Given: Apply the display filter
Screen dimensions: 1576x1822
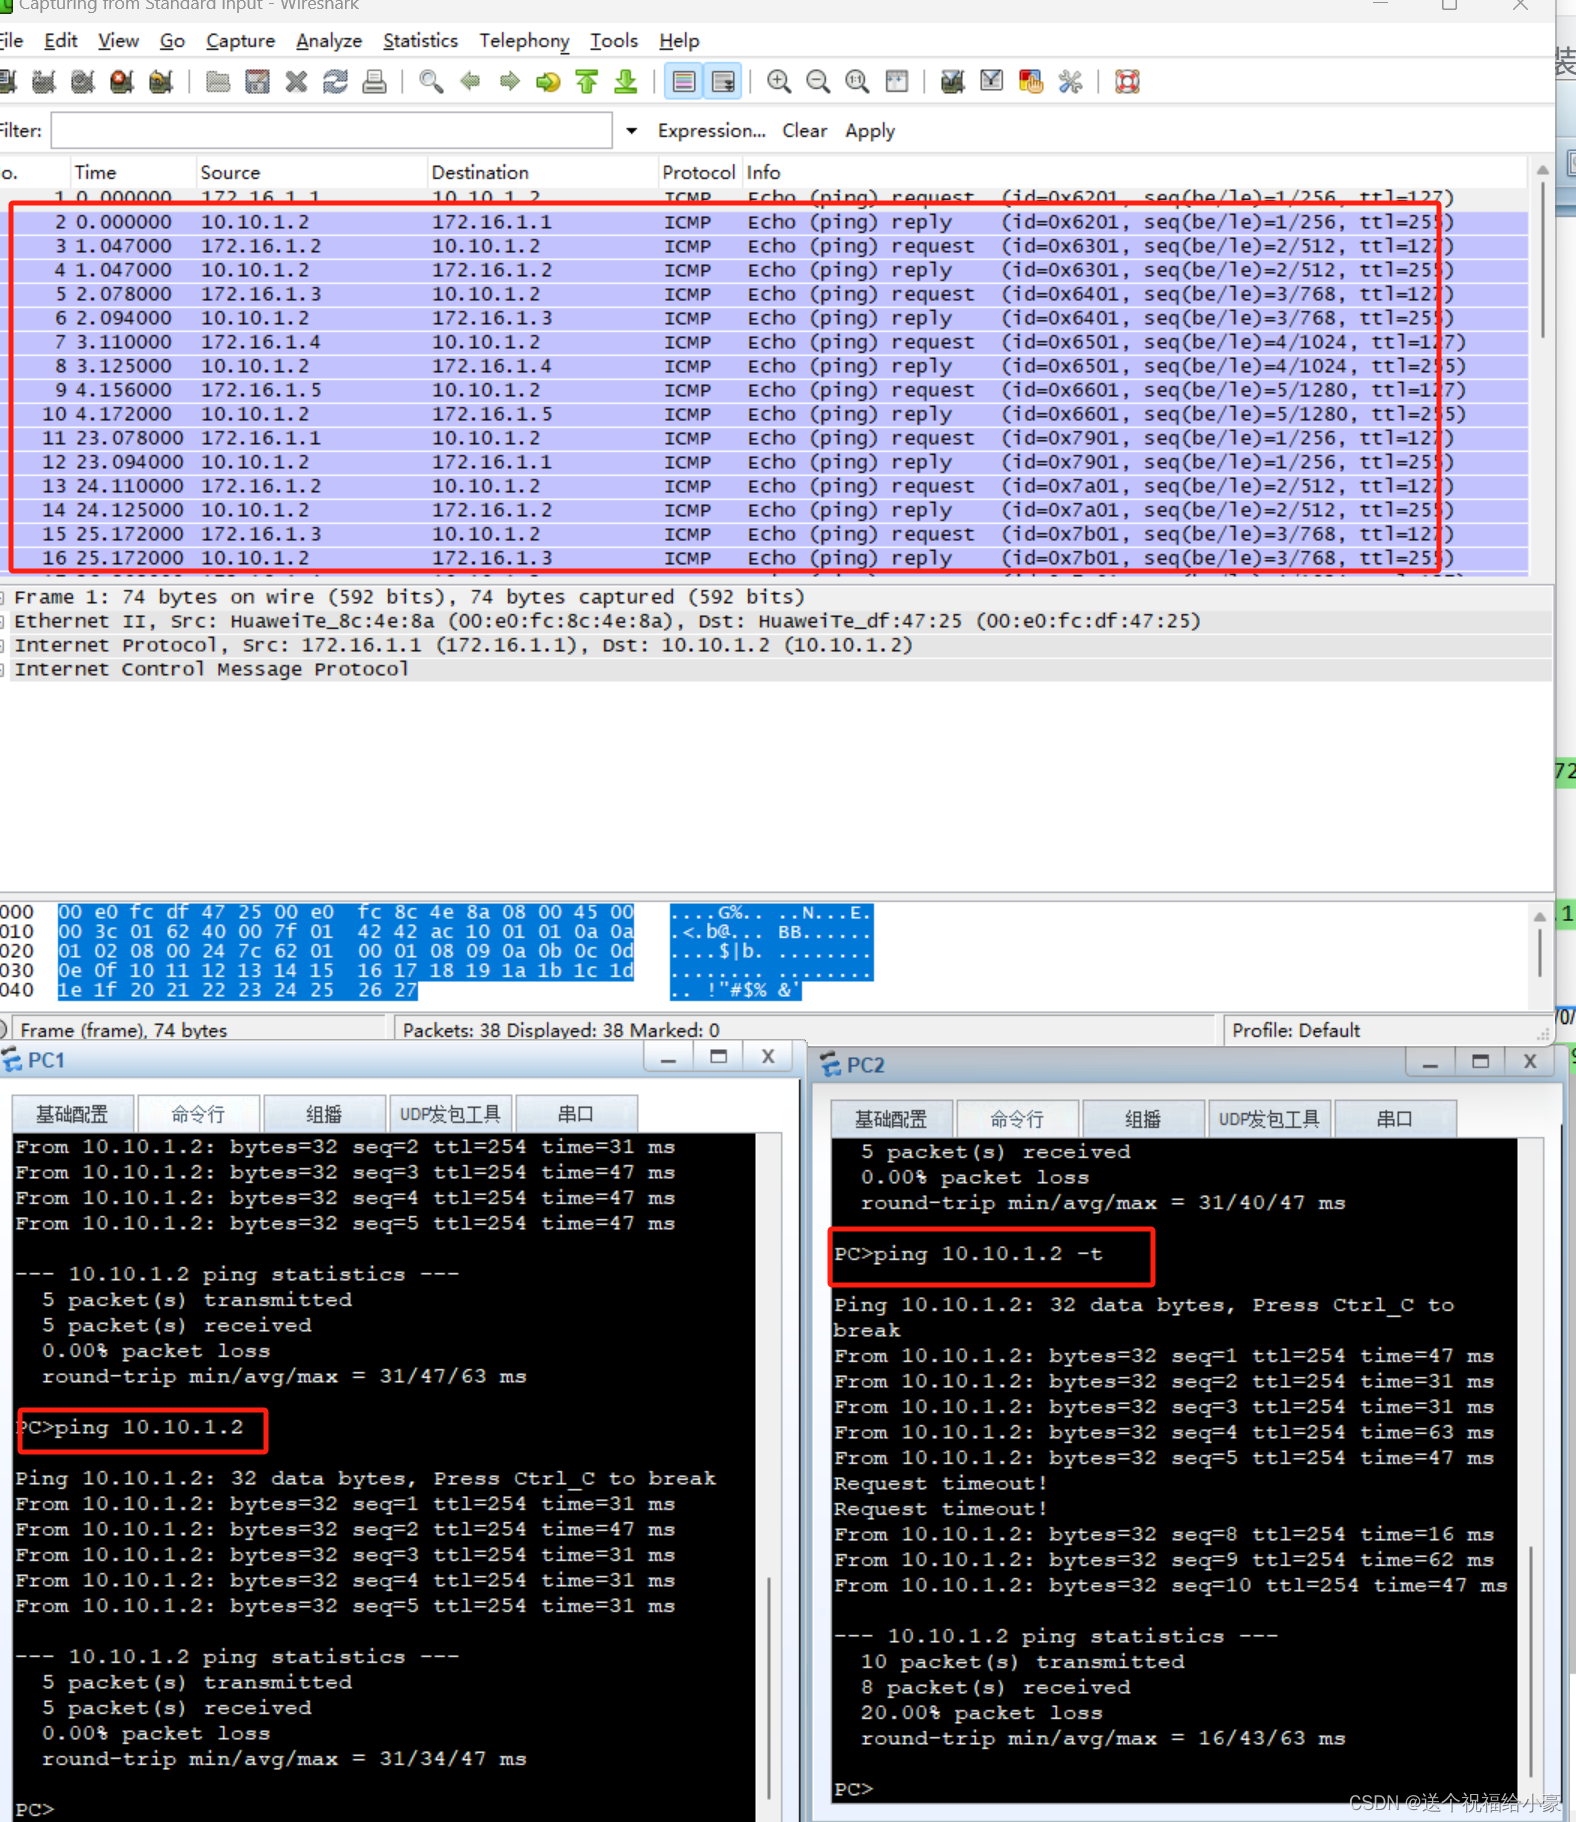Looking at the screenshot, I should (x=869, y=131).
